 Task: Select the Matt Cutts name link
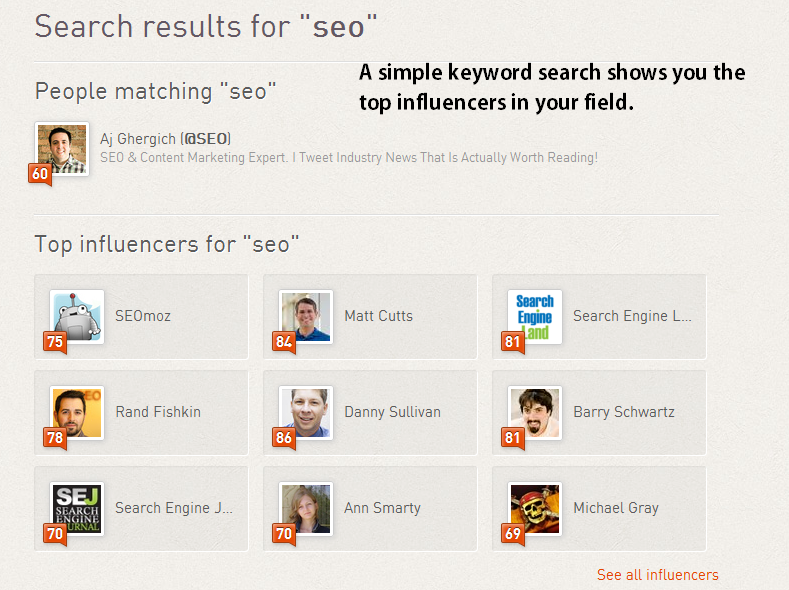pos(378,316)
